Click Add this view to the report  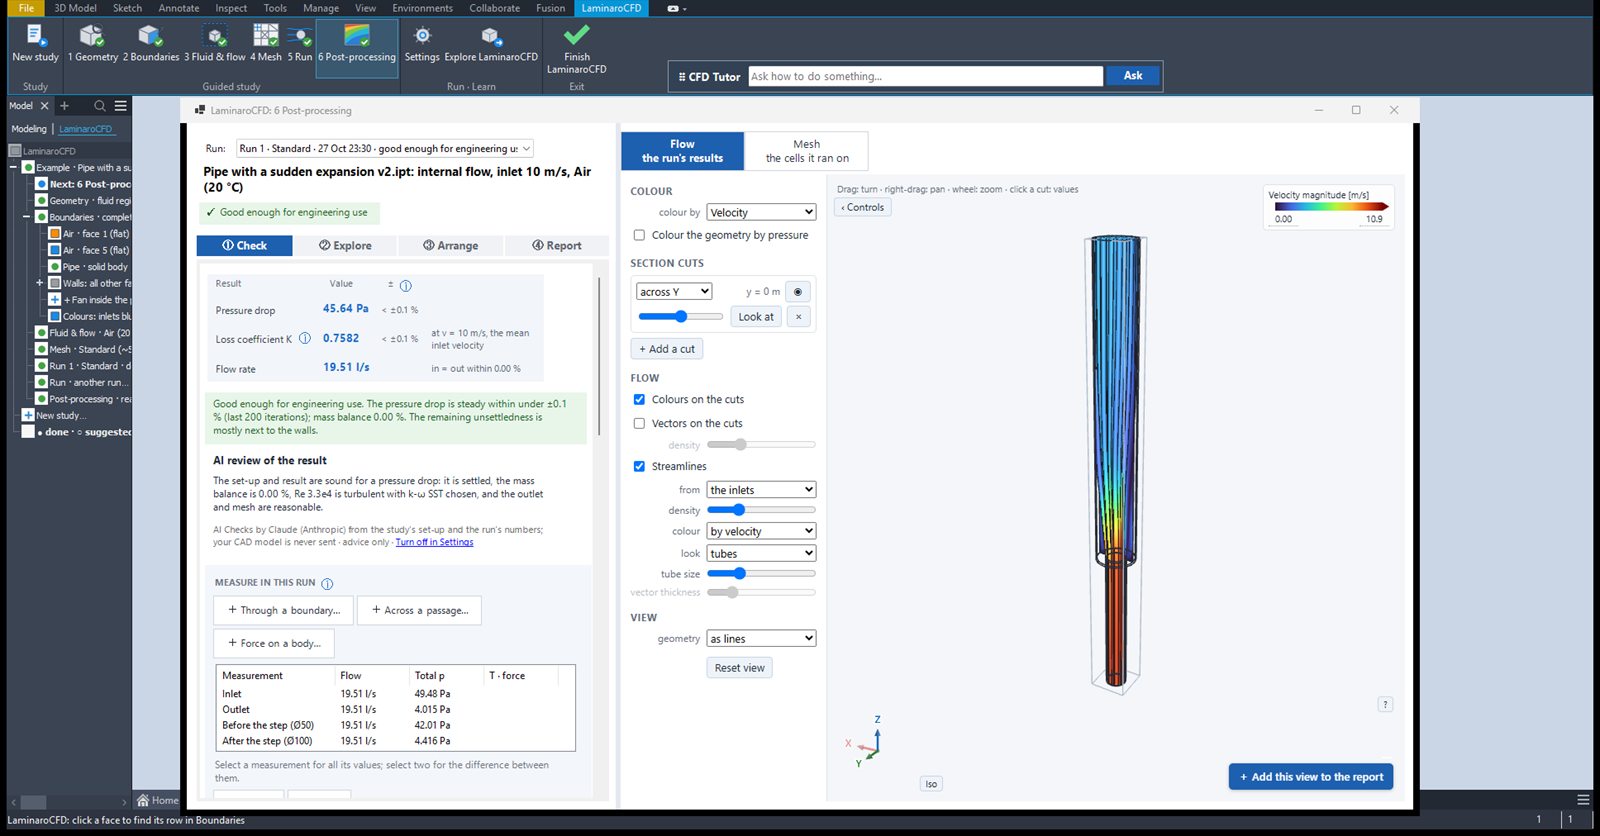[1311, 777]
